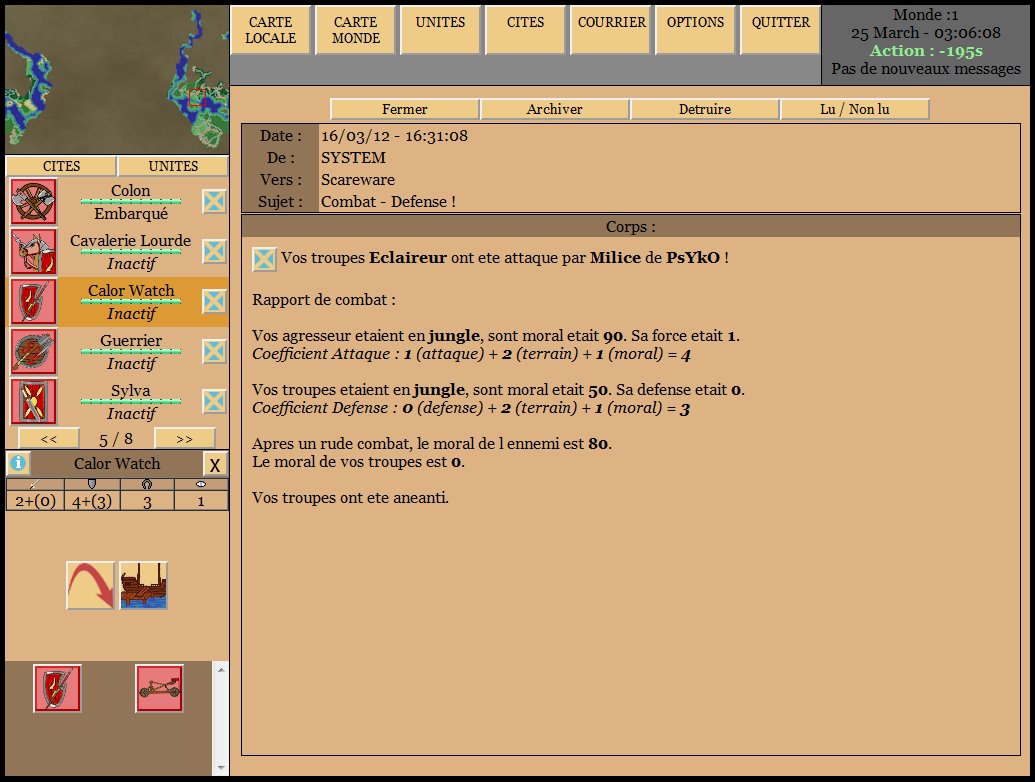
Task: Click the Calor Watch highlighted row name
Action: (131, 291)
